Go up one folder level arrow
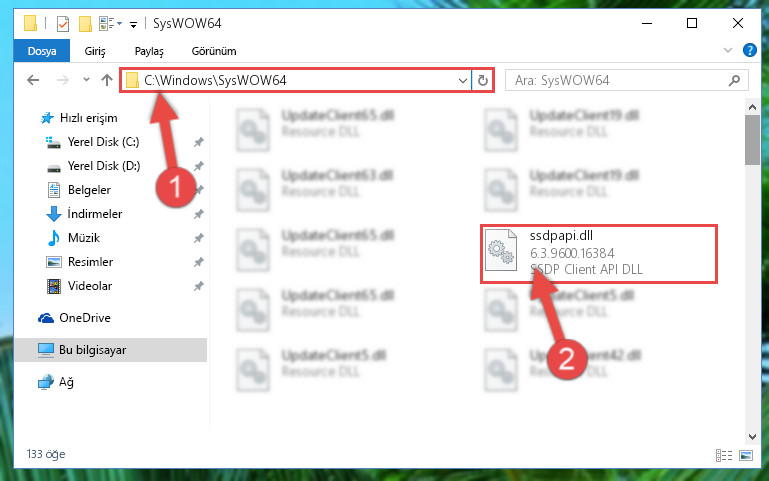 [x=107, y=80]
